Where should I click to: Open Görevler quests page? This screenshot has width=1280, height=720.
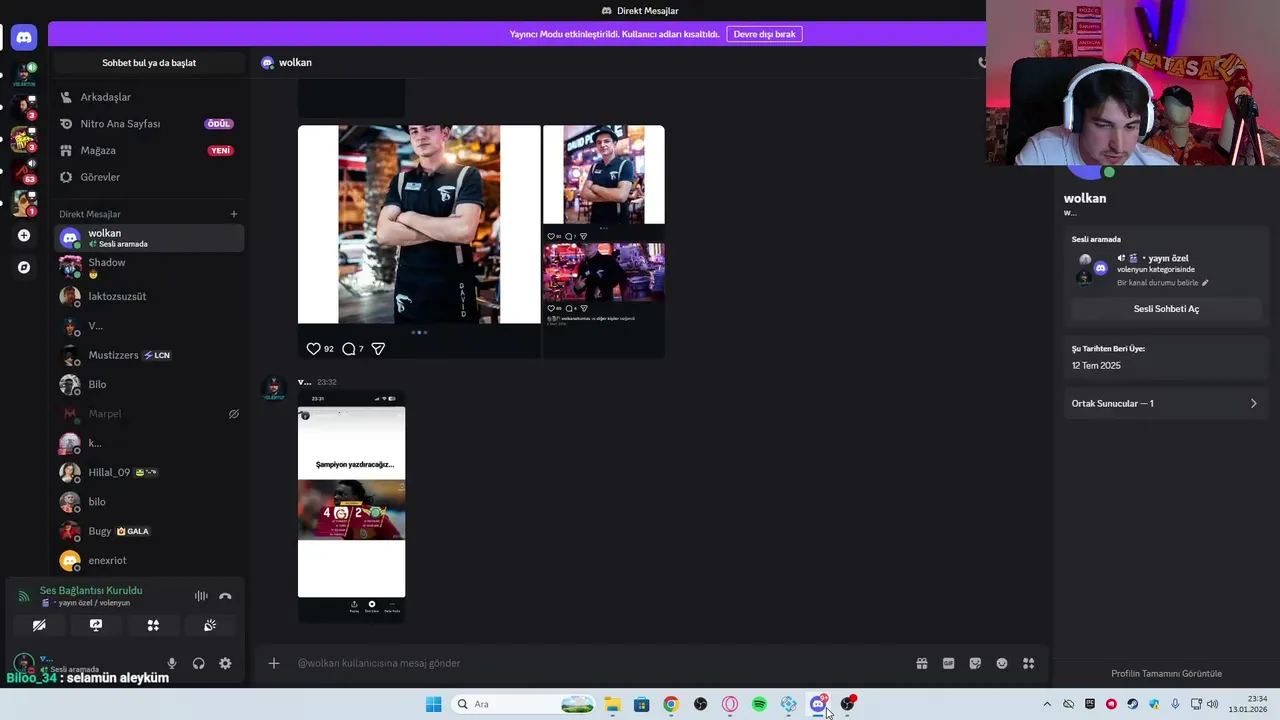coord(150,177)
